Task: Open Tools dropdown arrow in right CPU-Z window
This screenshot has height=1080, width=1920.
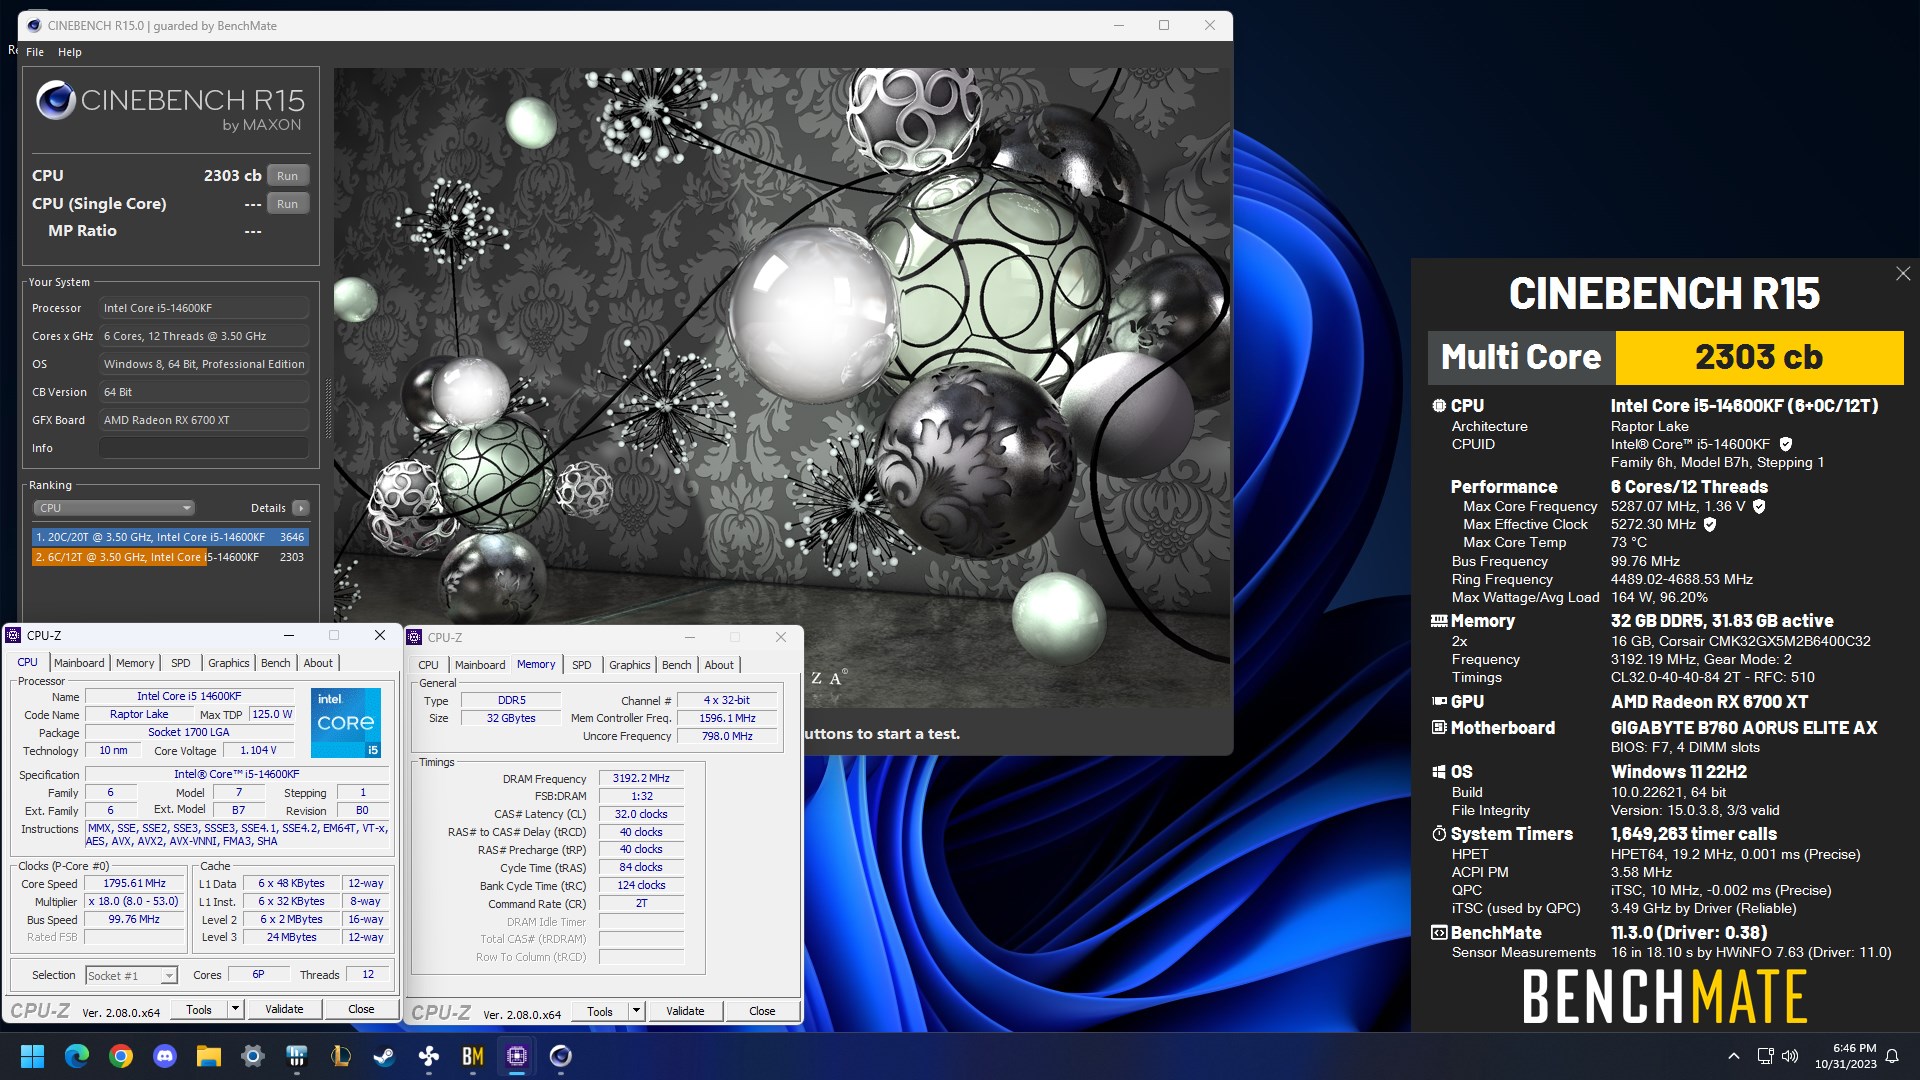Action: 636,1011
